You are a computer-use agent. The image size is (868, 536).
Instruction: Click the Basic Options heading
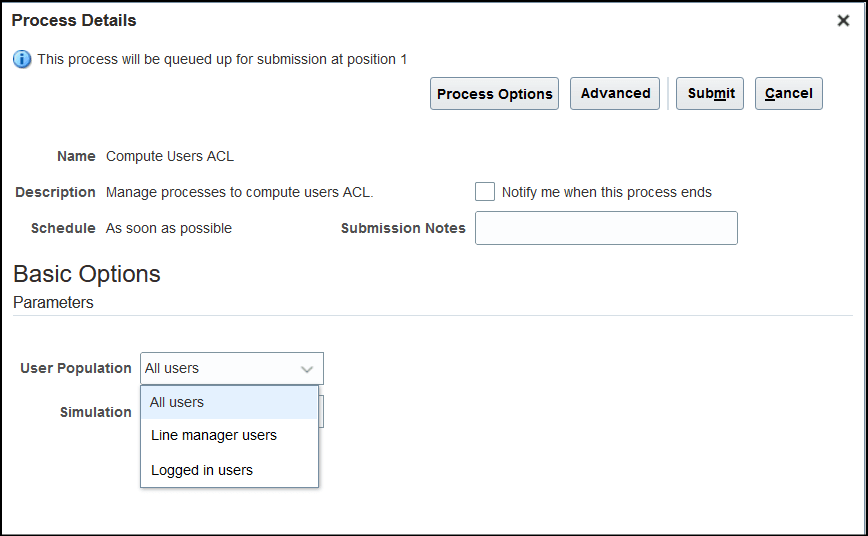pyautogui.click(x=87, y=274)
